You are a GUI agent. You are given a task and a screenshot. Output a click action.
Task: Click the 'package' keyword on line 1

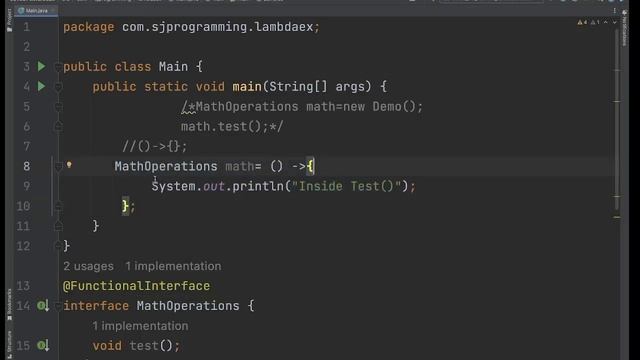point(89,27)
